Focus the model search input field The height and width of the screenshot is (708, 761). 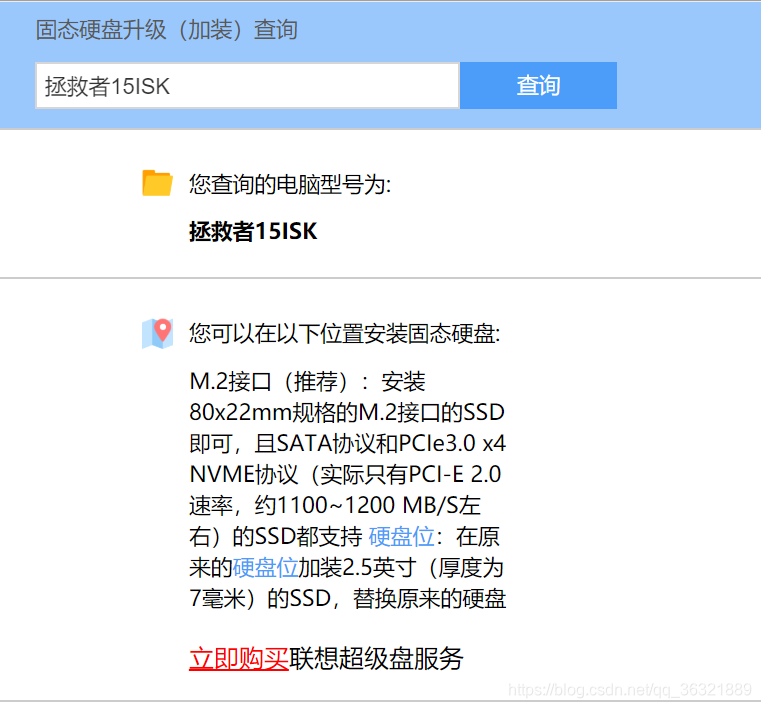point(247,85)
